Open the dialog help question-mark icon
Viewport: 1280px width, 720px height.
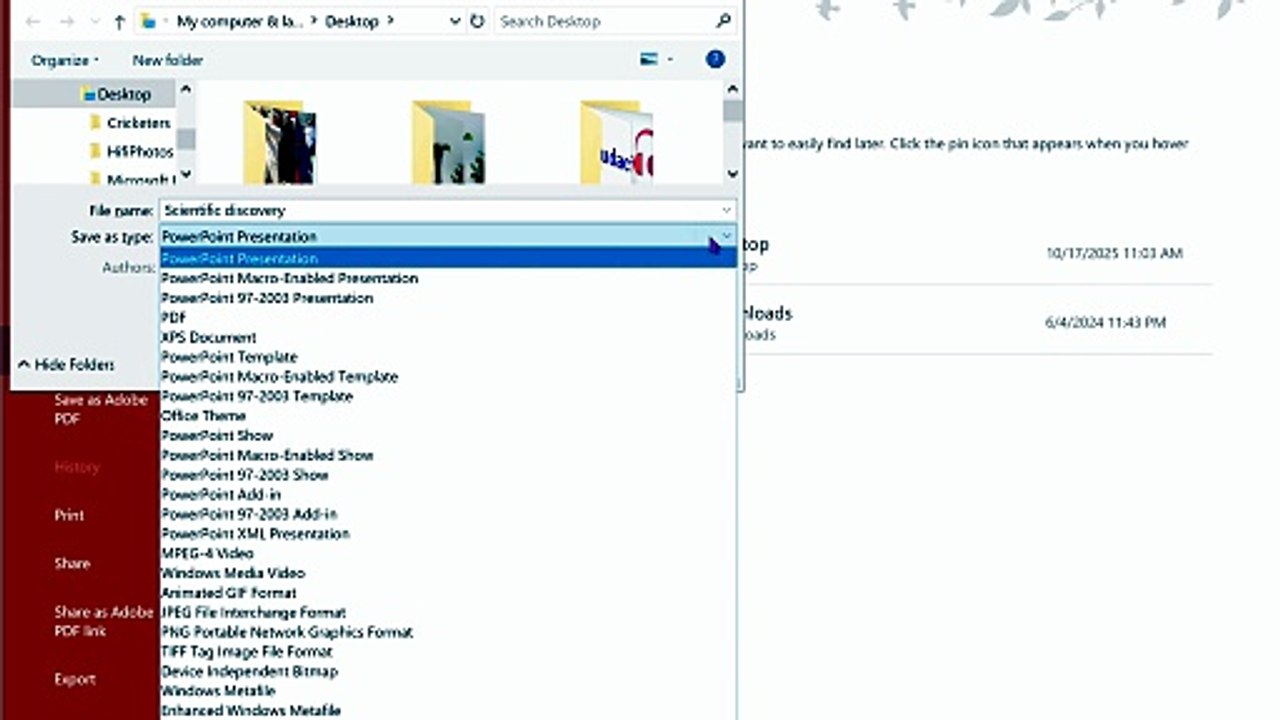(x=715, y=60)
